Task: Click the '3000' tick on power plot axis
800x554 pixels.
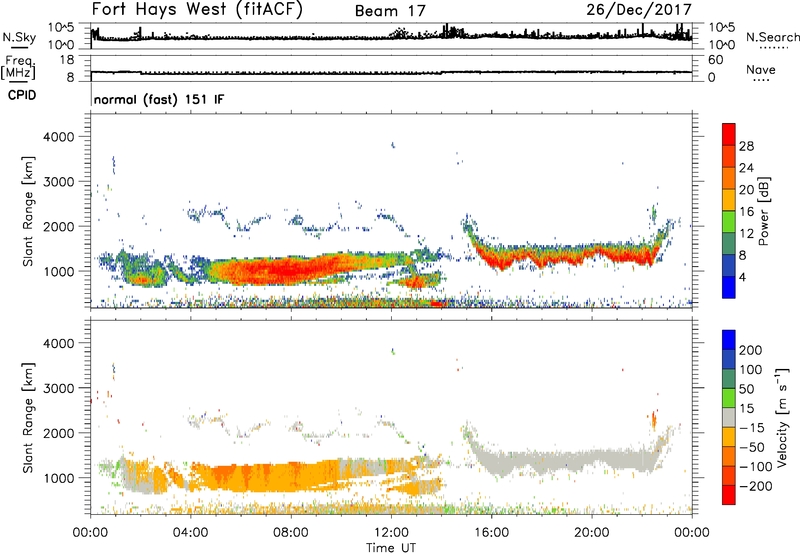Action: pos(59,182)
